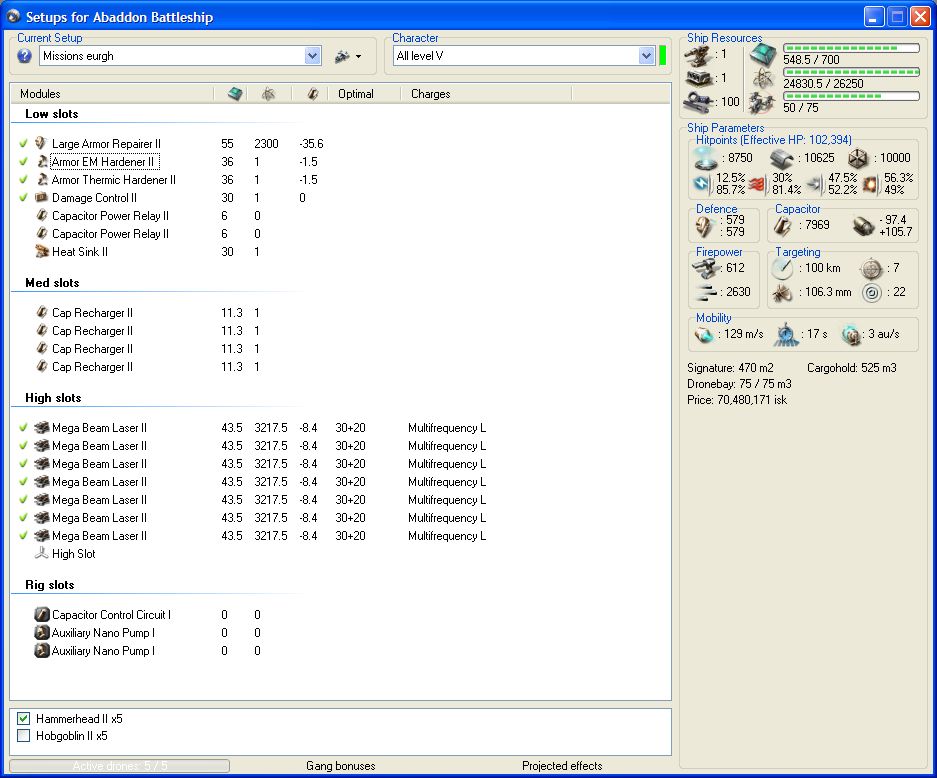Click the Capacitor Control Circuit I rig icon

tap(42, 615)
